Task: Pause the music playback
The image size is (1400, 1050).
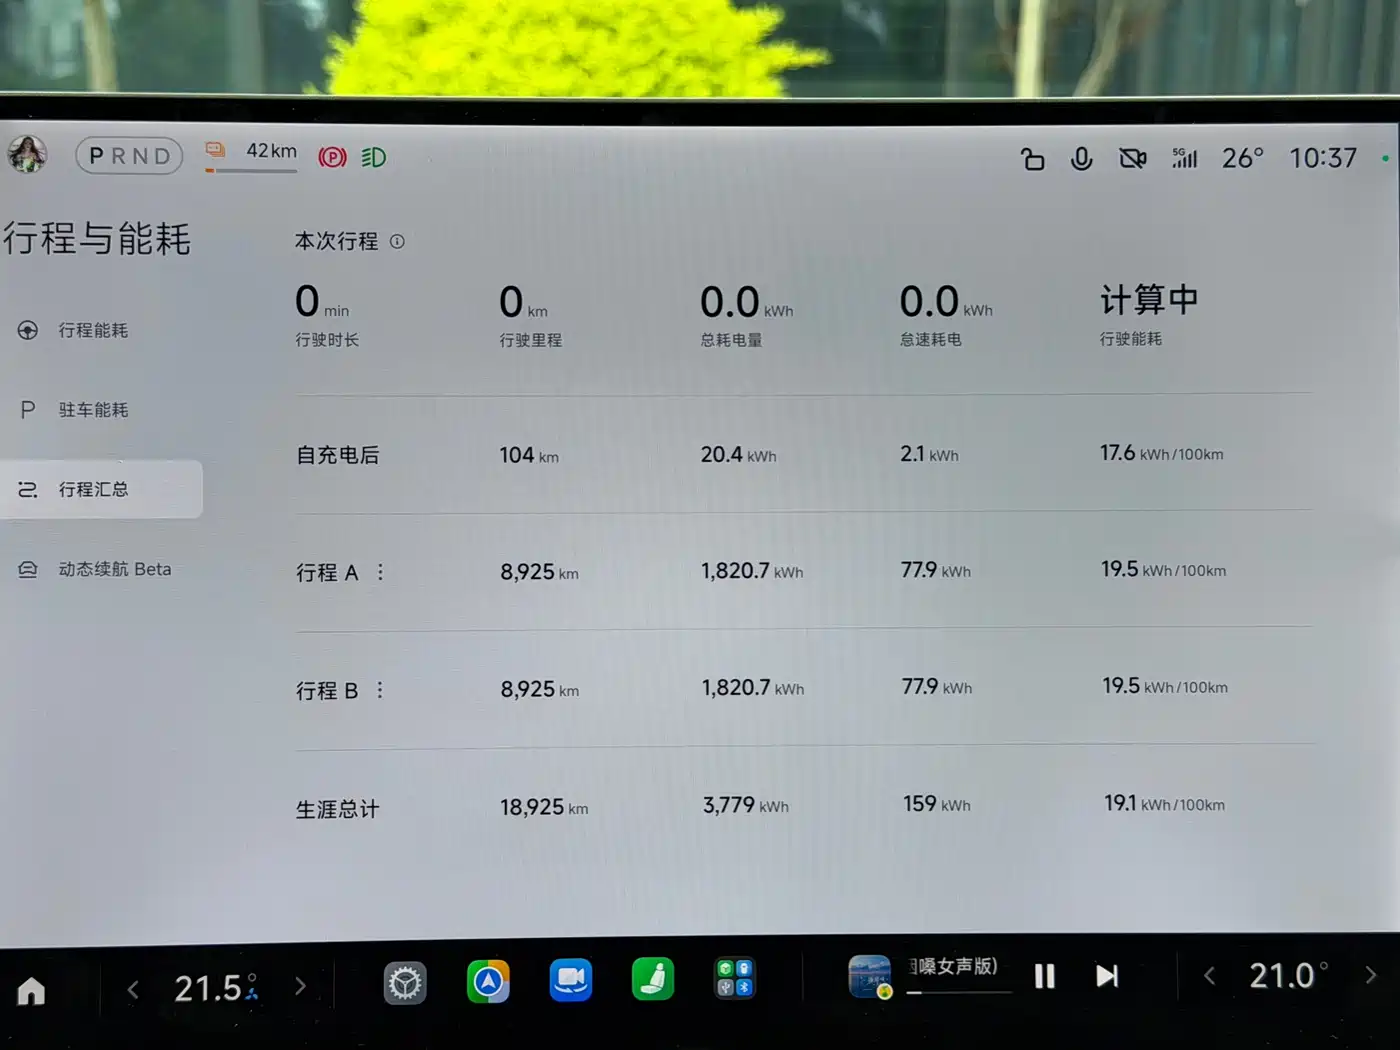Action: tap(1044, 976)
